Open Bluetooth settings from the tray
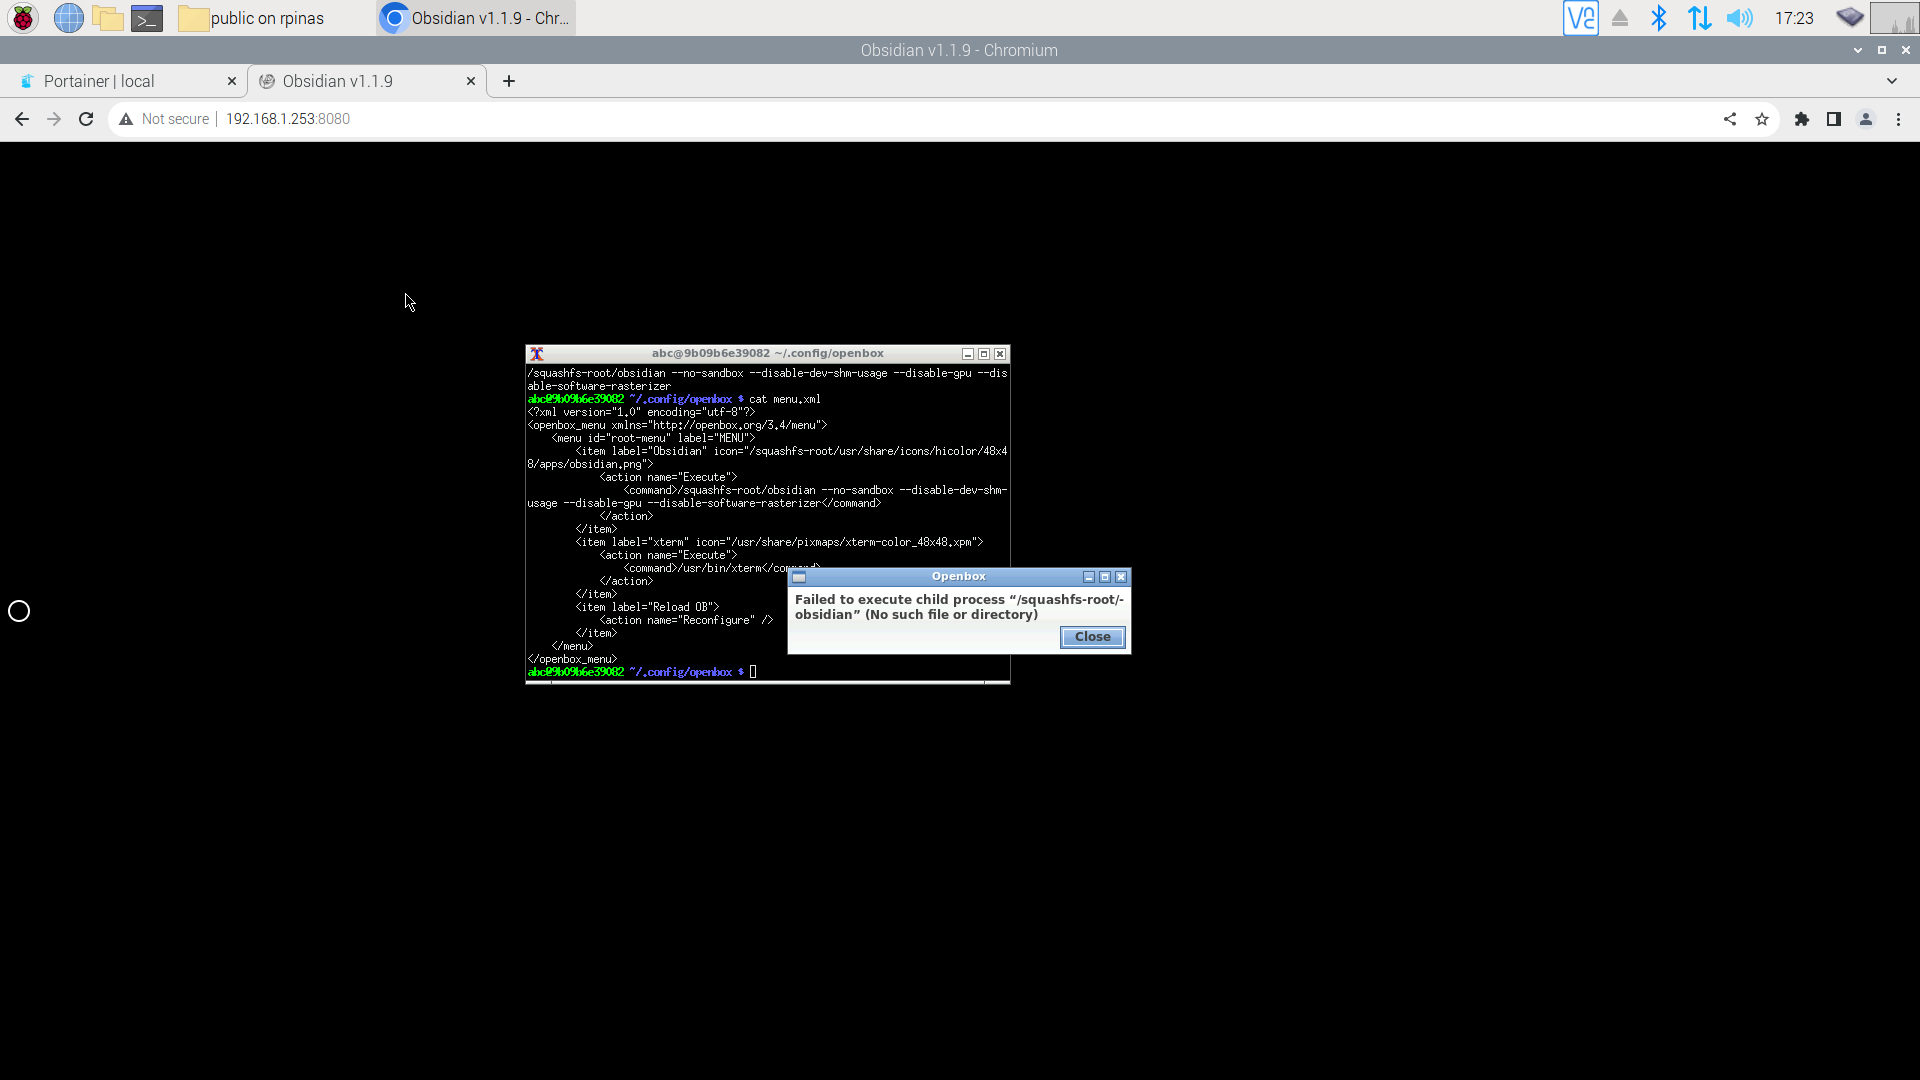The height and width of the screenshot is (1080, 1920). click(x=1659, y=17)
